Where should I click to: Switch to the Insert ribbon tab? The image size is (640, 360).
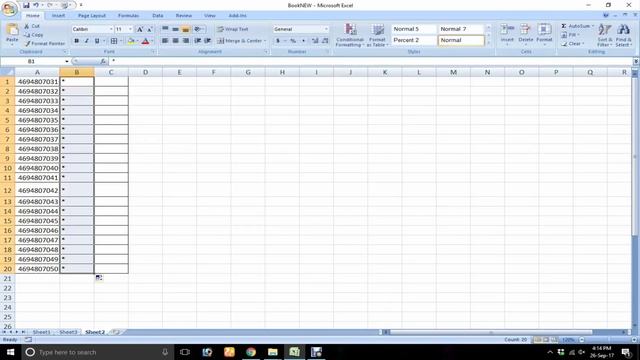tap(58, 16)
